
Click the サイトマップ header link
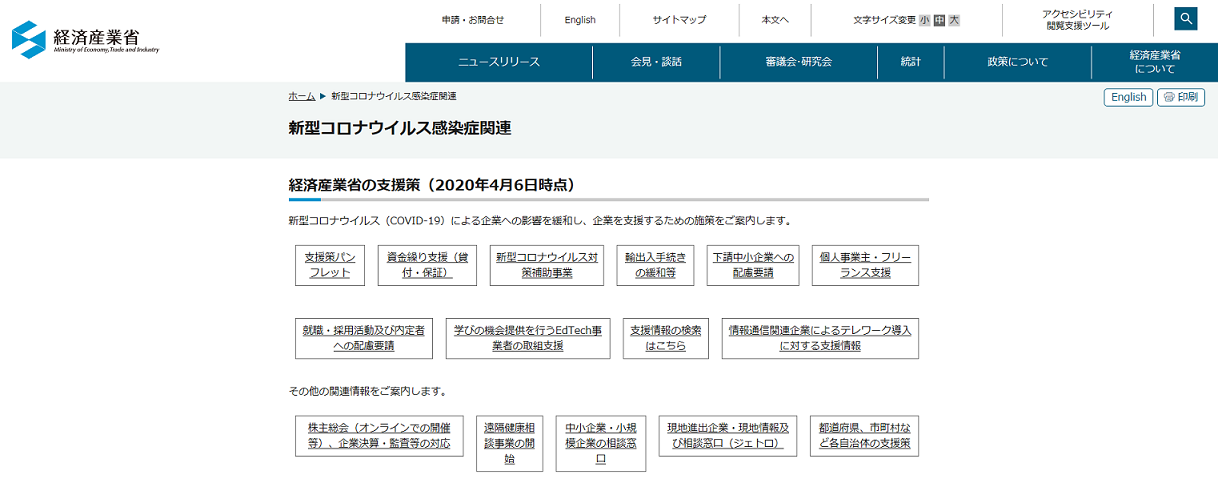point(679,20)
